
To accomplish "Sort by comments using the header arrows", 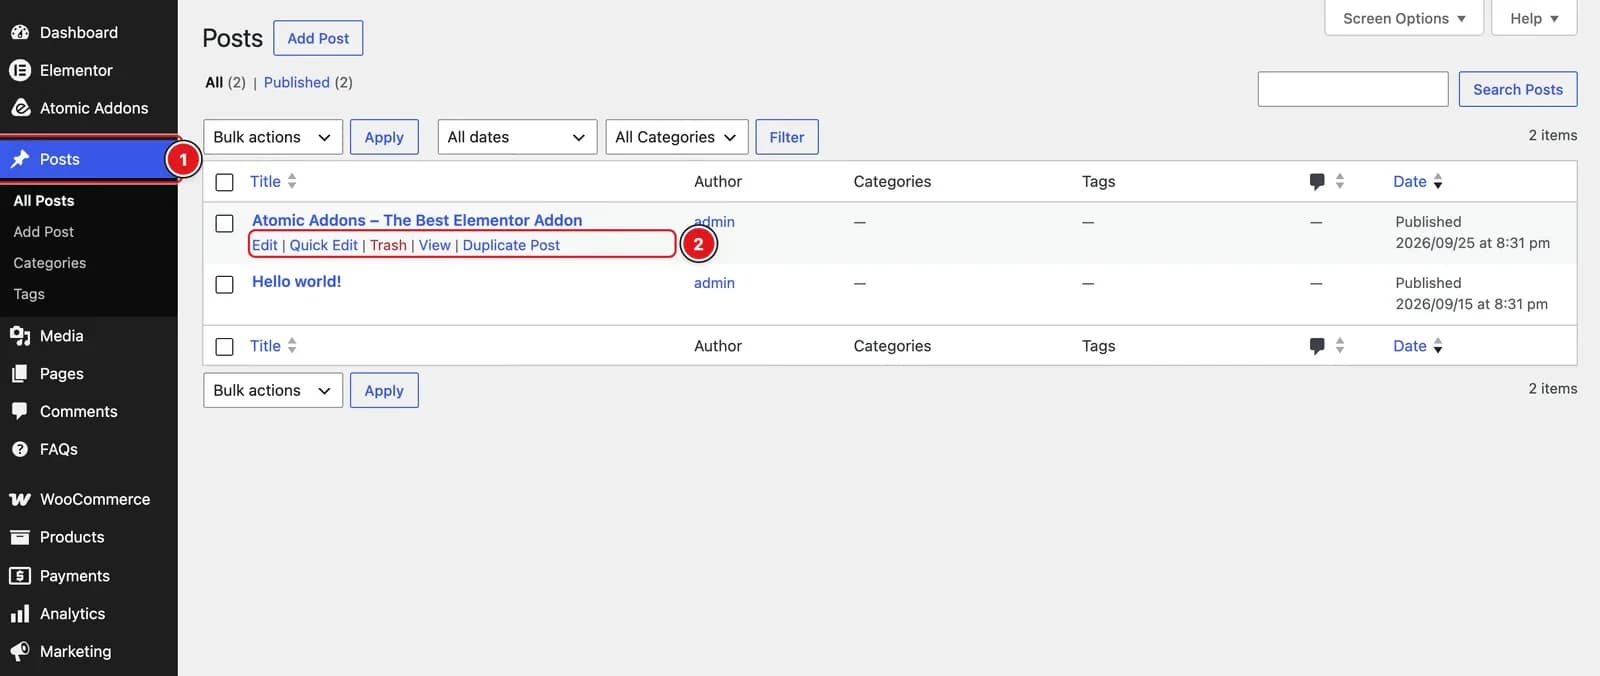I will click(x=1340, y=181).
